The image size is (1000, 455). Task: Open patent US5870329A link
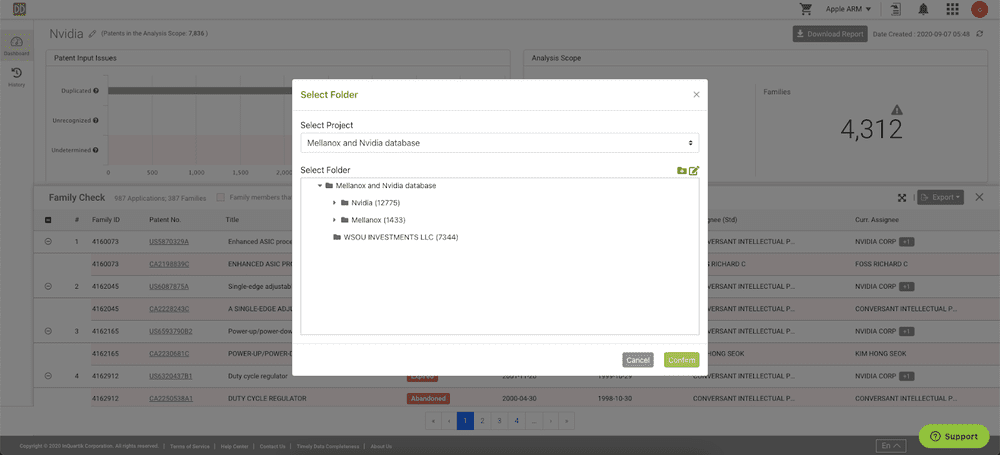click(169, 242)
